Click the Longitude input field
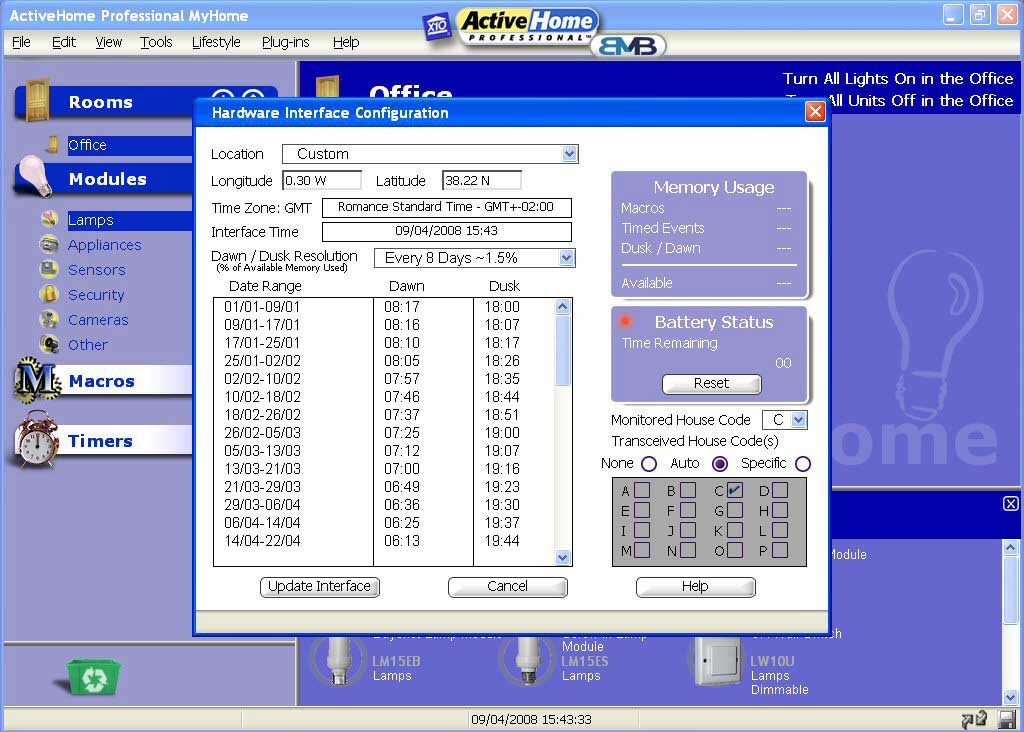1024x732 pixels. click(321, 181)
